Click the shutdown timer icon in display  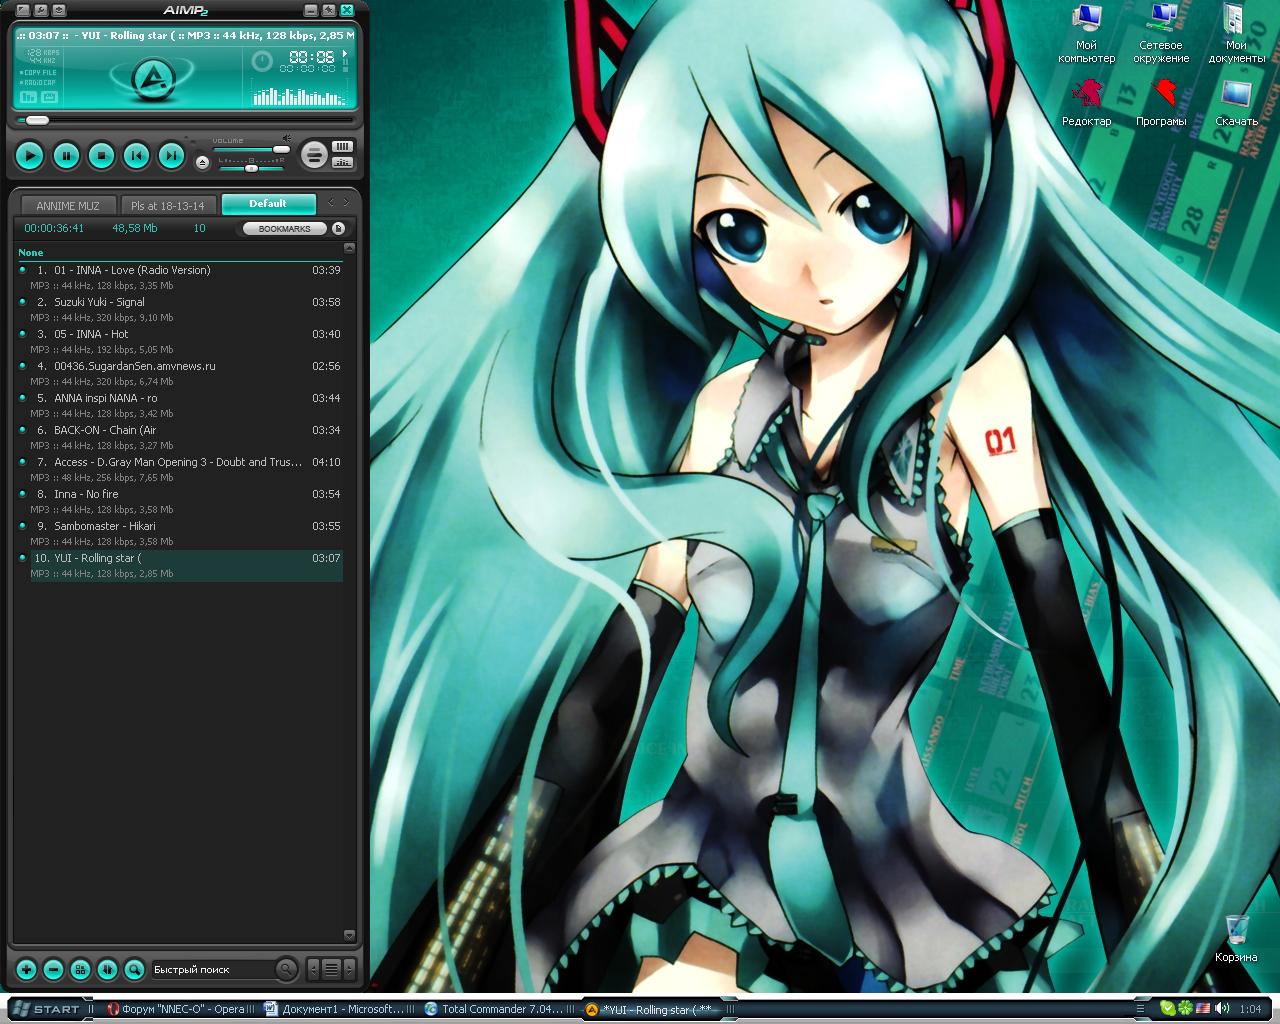[x=262, y=62]
